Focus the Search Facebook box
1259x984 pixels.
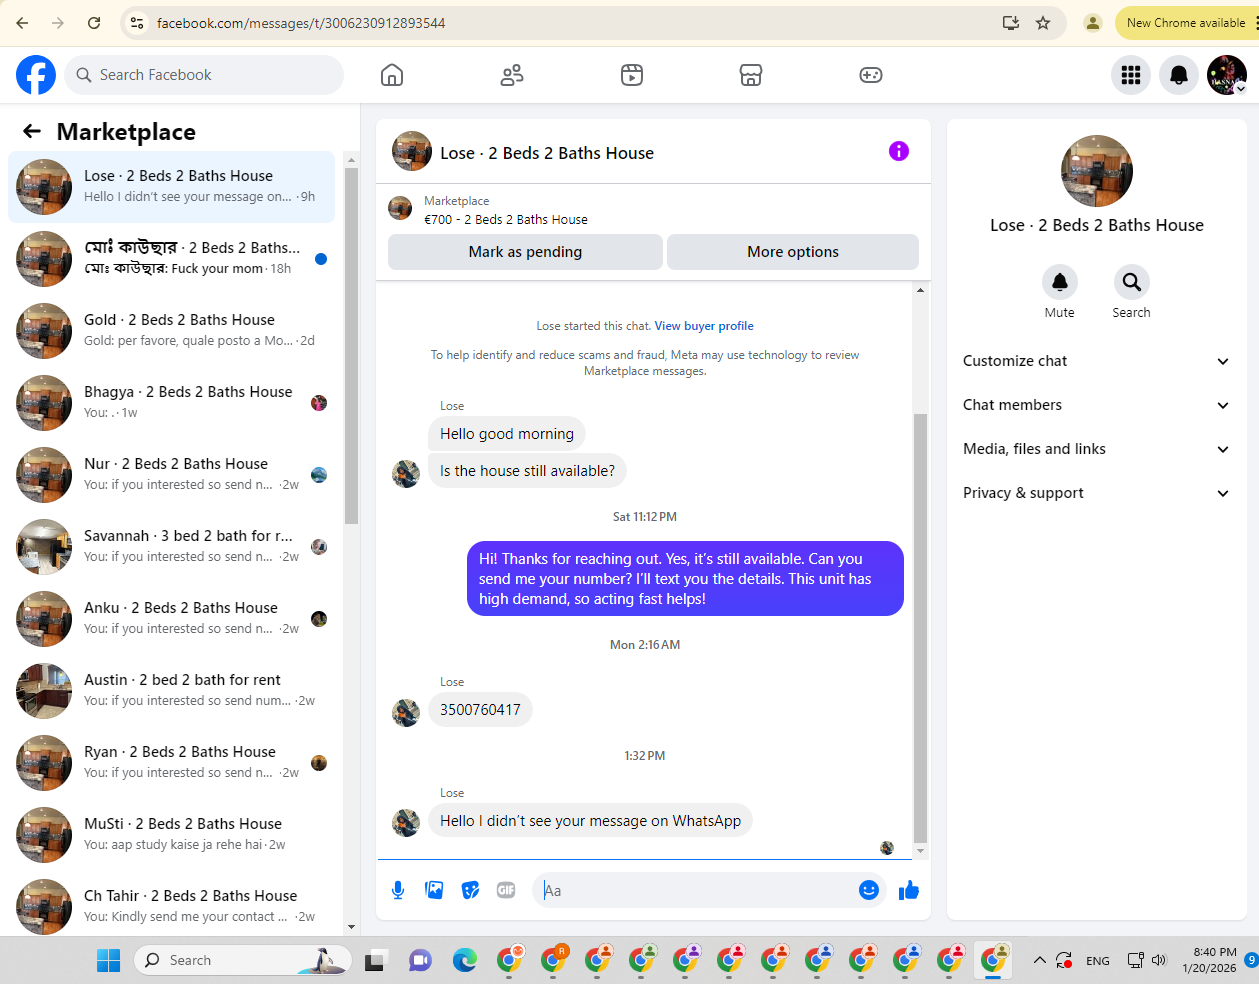[204, 75]
